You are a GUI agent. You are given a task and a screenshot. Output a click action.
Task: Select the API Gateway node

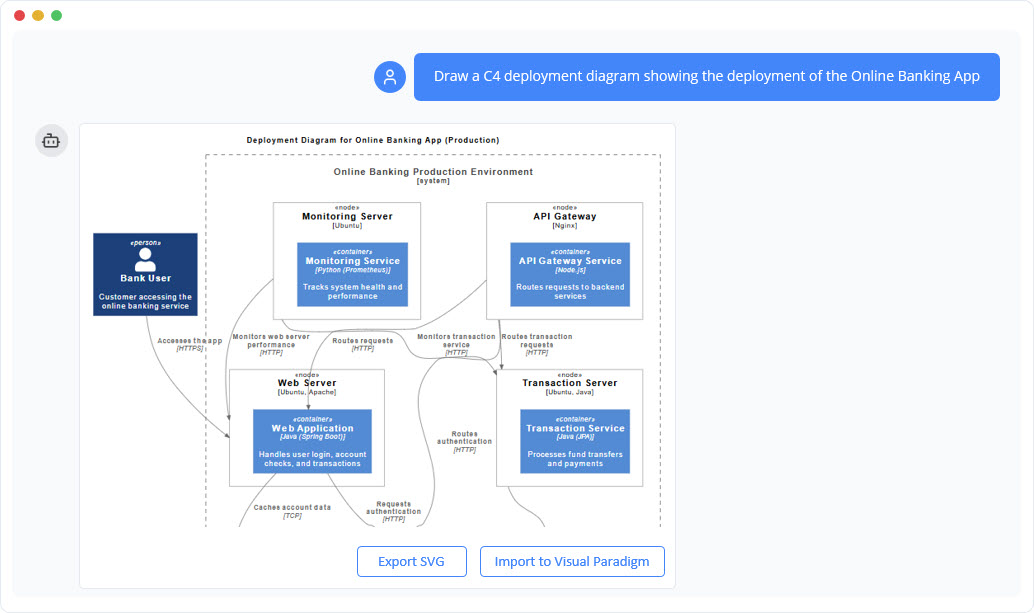[565, 217]
